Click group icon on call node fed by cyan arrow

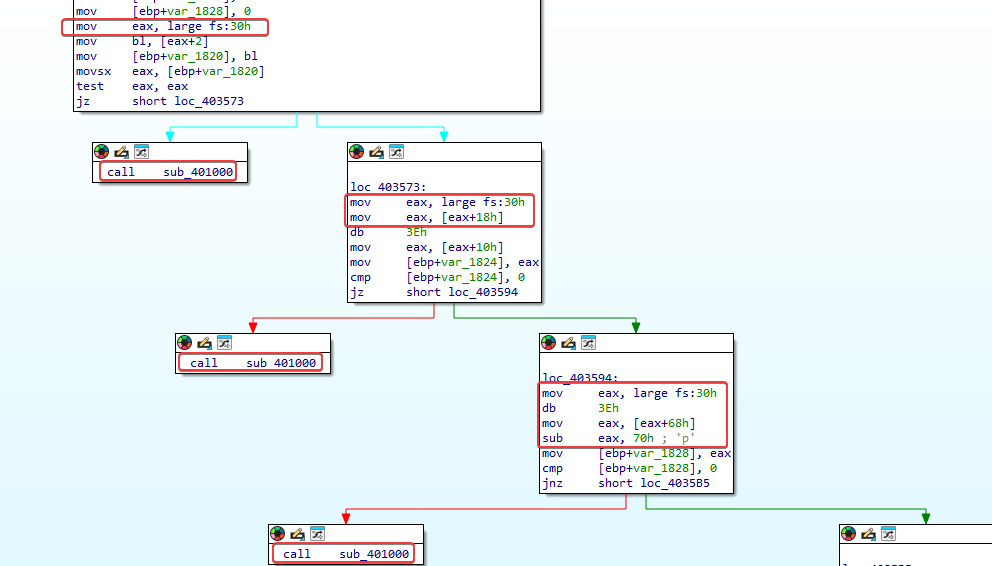pyautogui.click(x=141, y=152)
